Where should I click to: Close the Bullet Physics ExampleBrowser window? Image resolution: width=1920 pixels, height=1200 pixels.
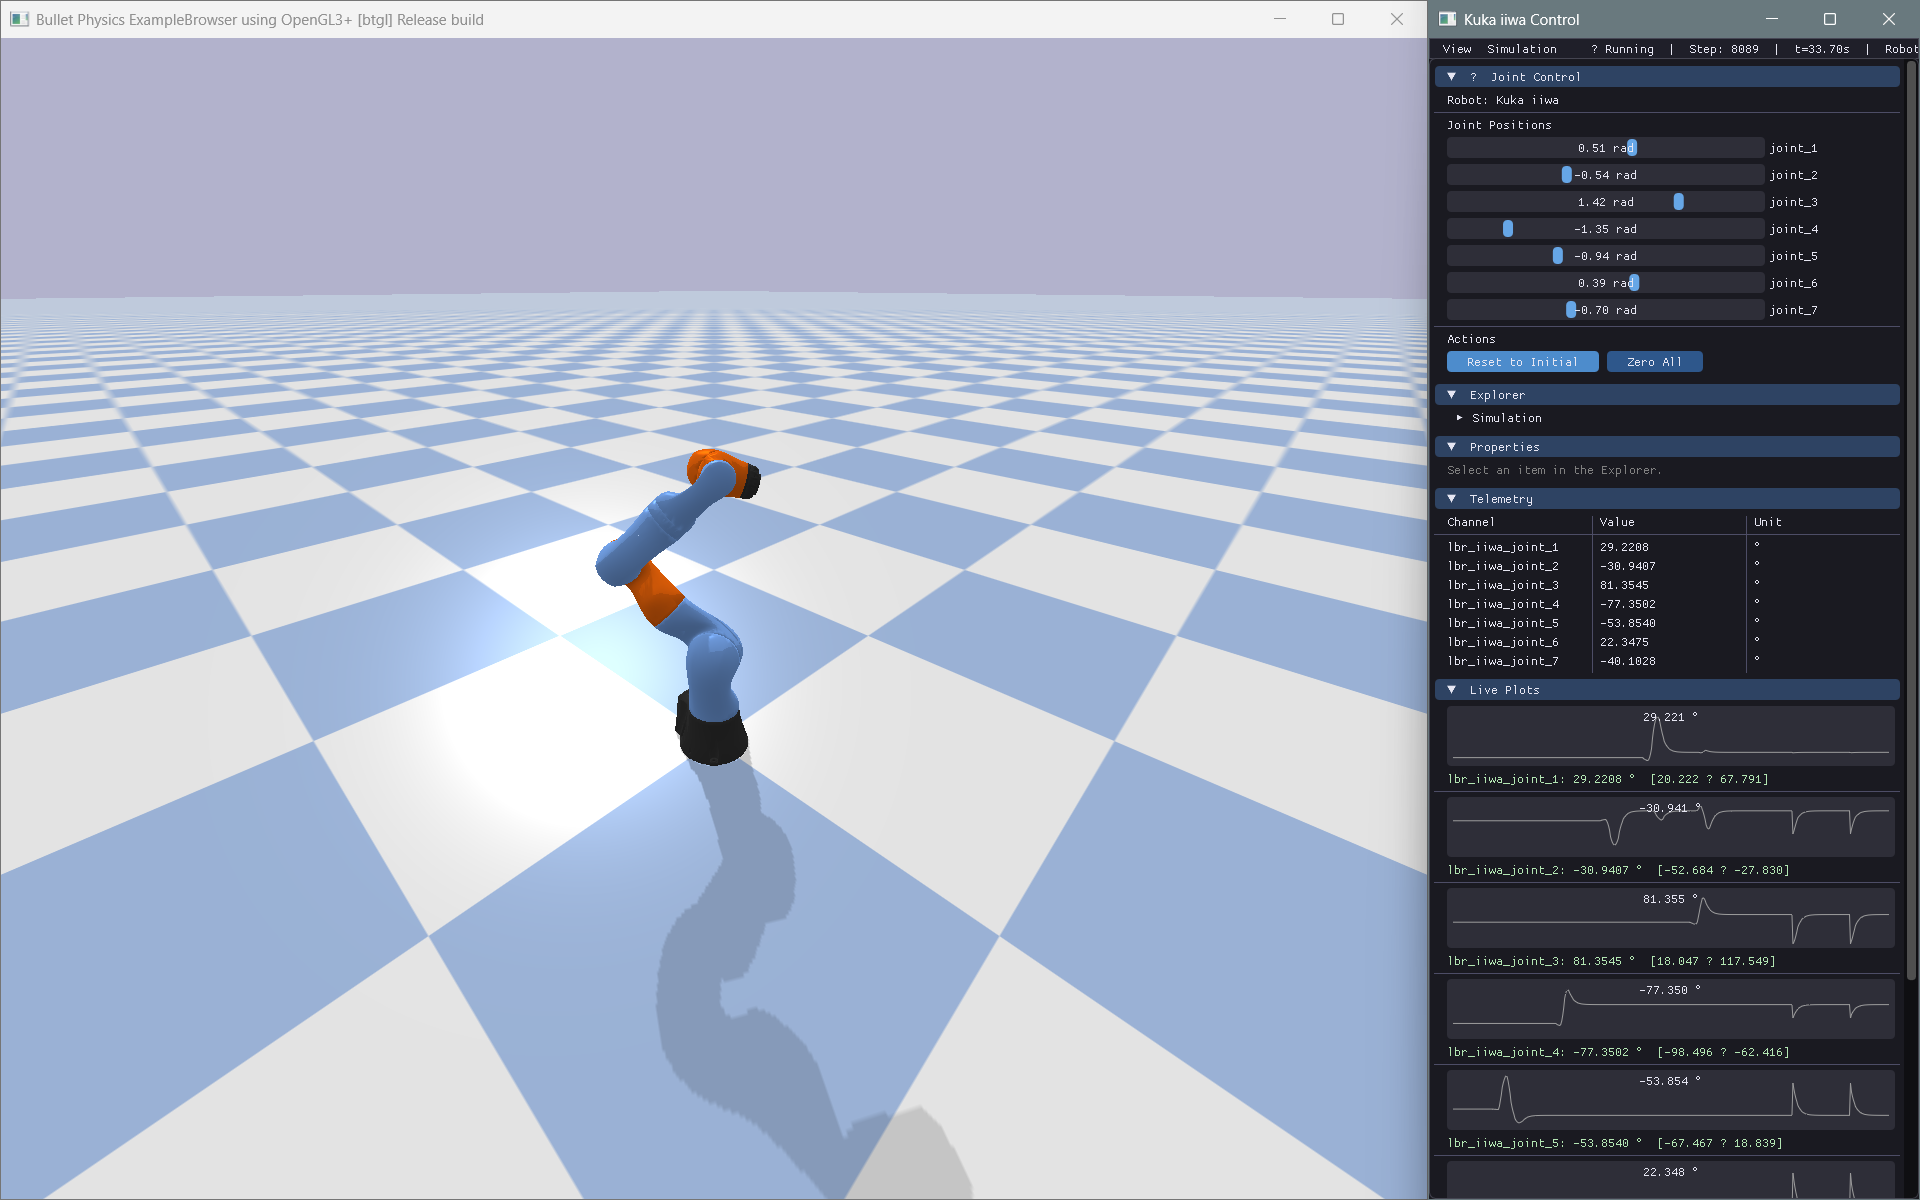(1397, 19)
